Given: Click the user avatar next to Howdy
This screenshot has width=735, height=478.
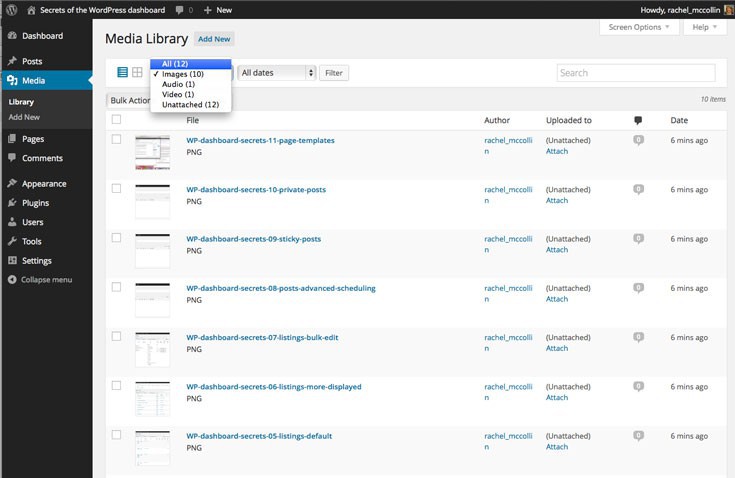Looking at the screenshot, I should click(x=728, y=10).
